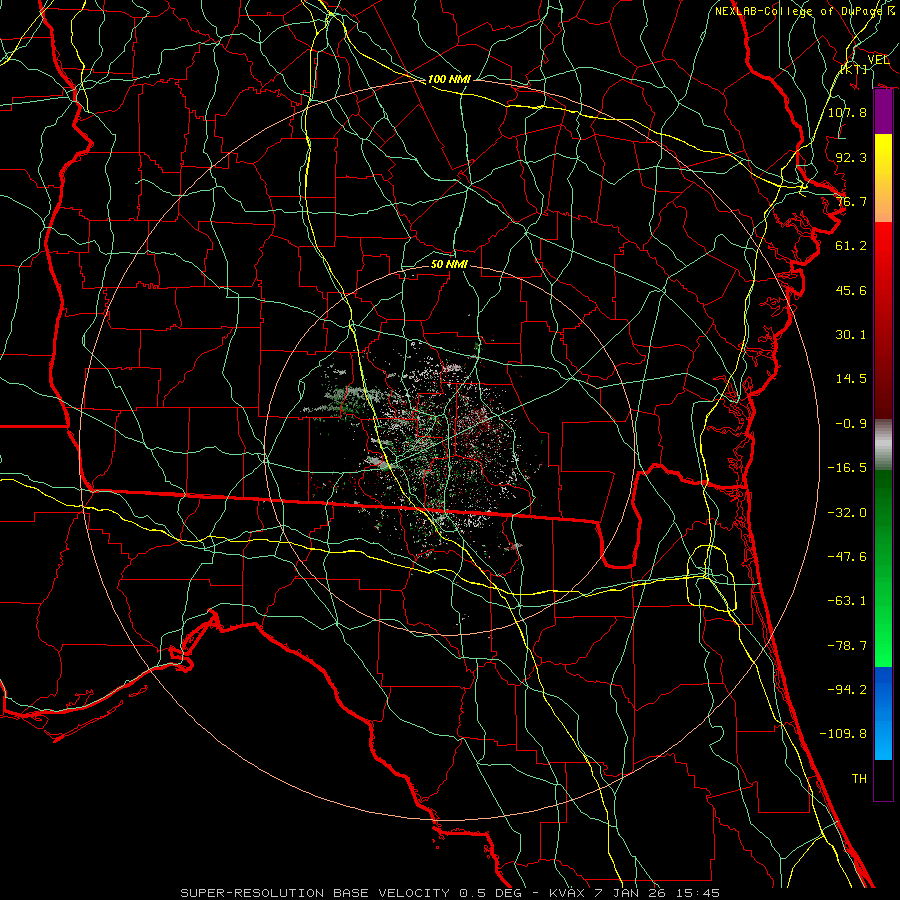Click the -47.6 legend value
Image resolution: width=900 pixels, height=900 pixels.
click(x=847, y=557)
